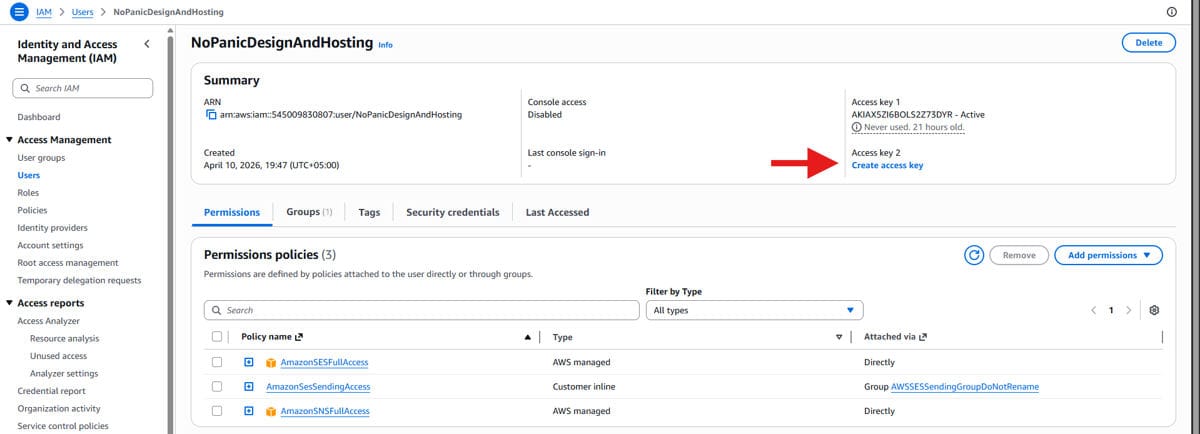Open Analyzer settings in the sidebar
1200x434 pixels.
tap(64, 373)
